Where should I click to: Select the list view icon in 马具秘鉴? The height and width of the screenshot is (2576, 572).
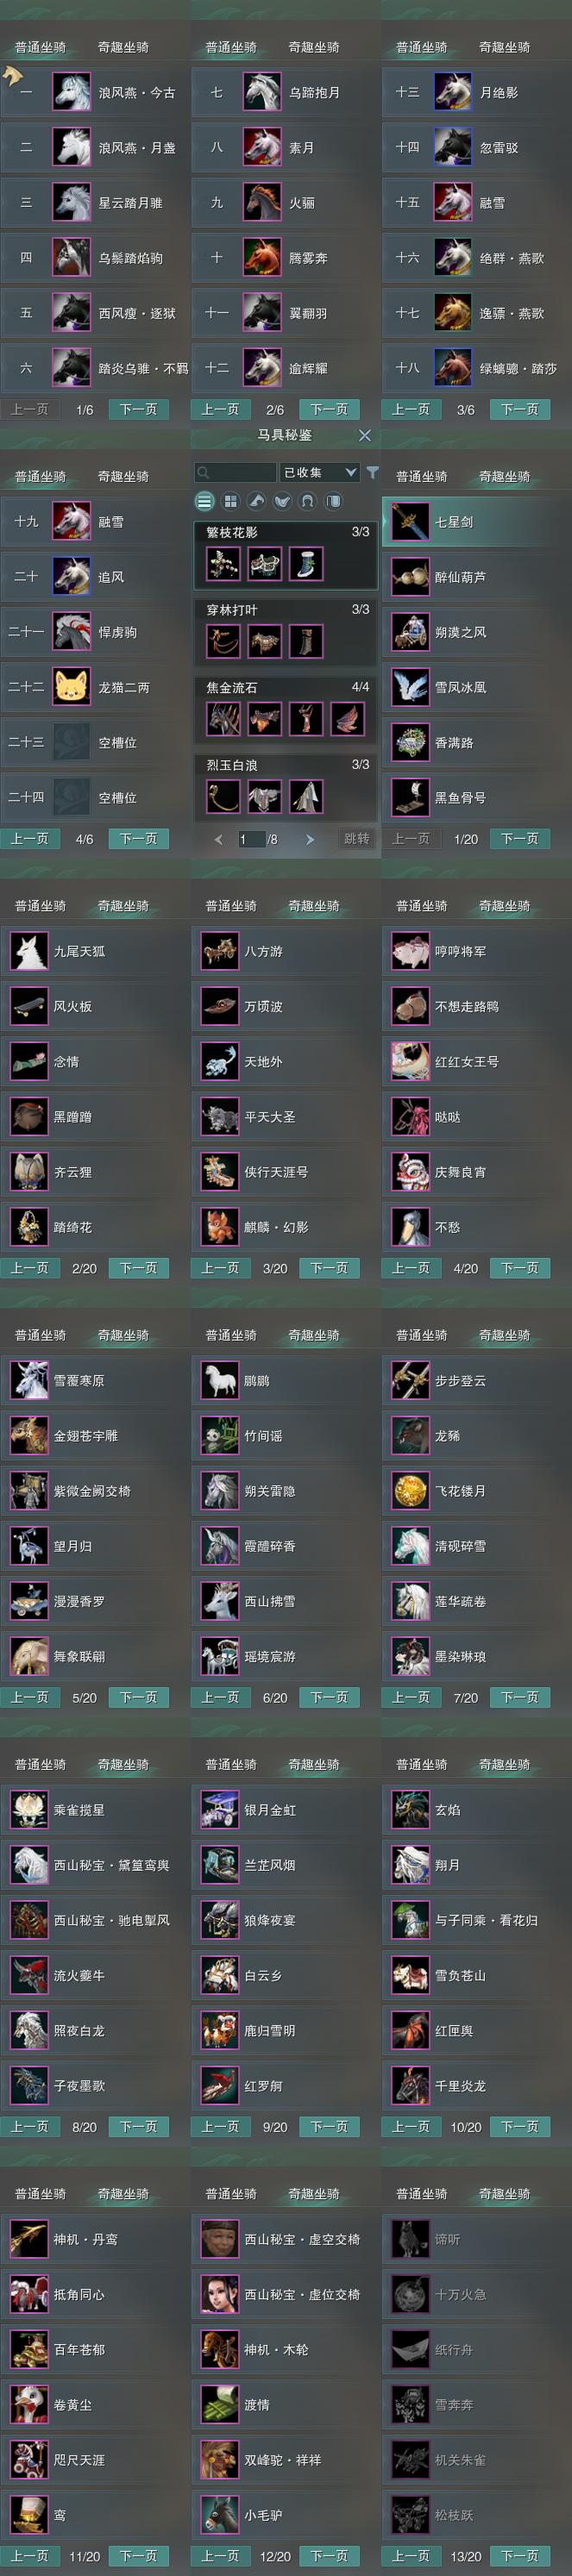point(204,501)
